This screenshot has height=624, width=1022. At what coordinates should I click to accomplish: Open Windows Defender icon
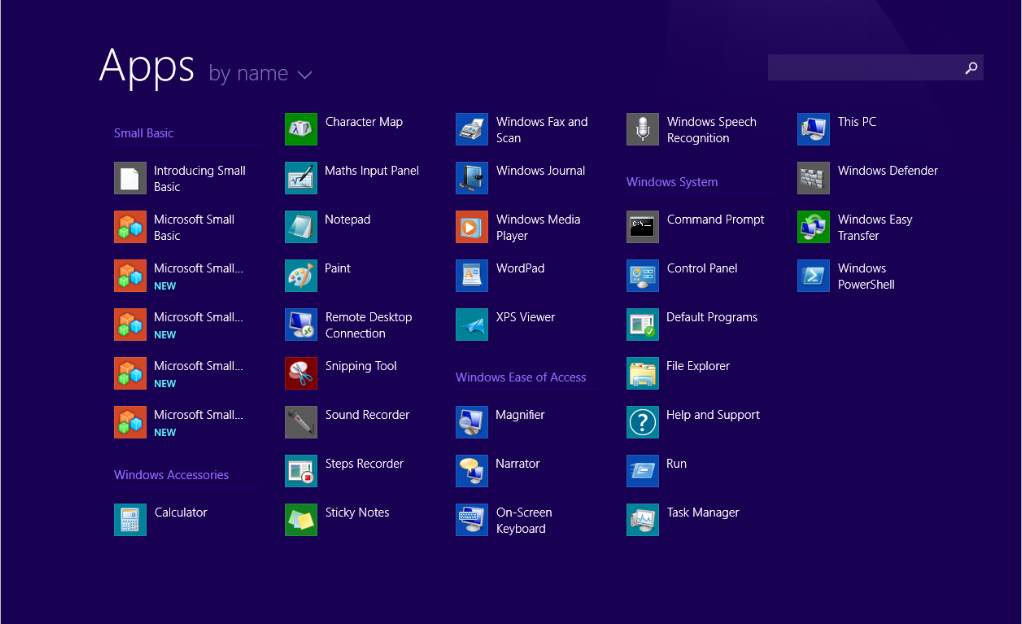813,178
